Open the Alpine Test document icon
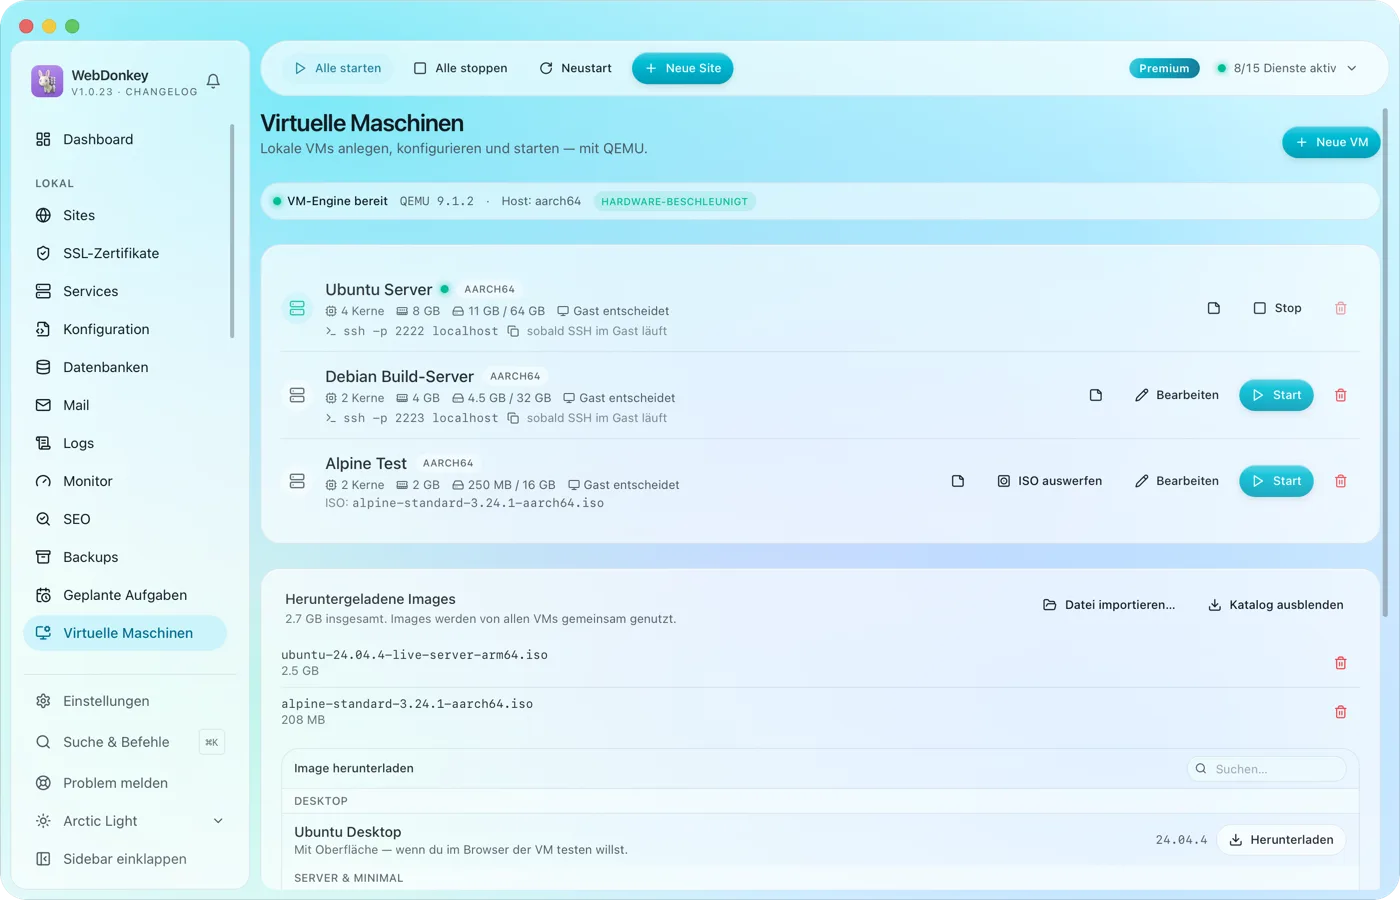The image size is (1400, 900). [958, 481]
